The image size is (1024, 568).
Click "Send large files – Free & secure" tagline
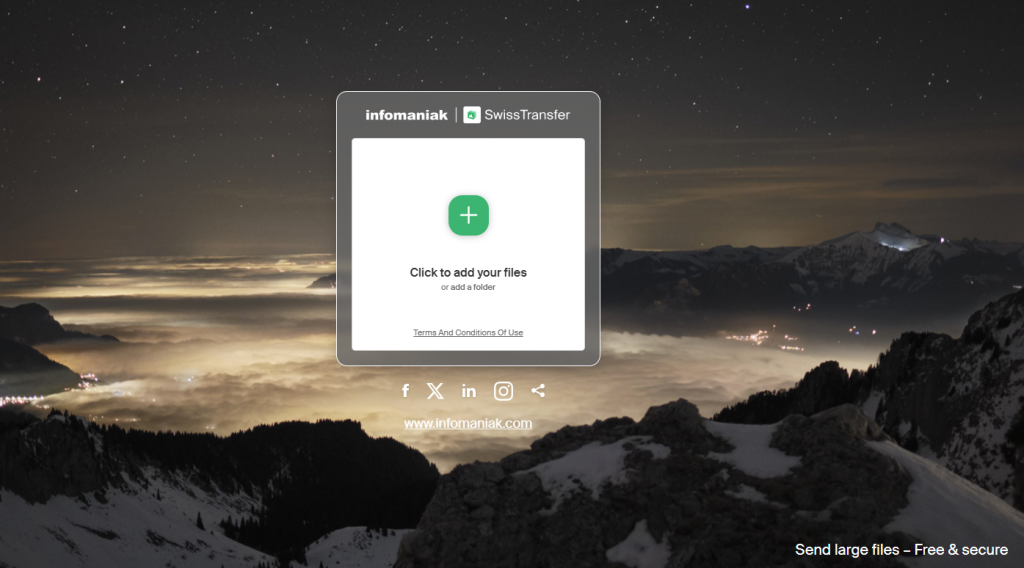point(901,550)
